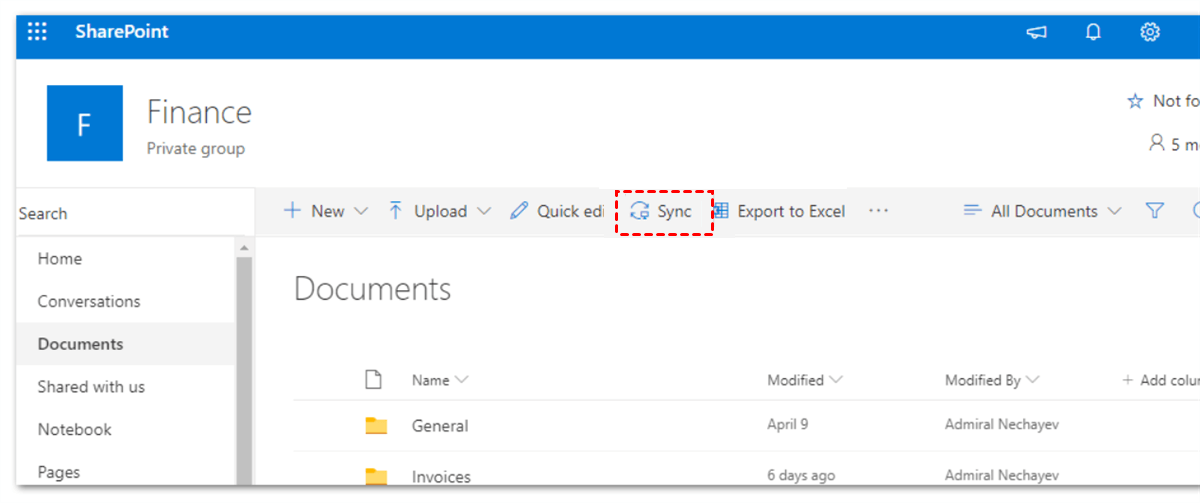Viewport: 1200px width, 503px height.
Task: Click the New plus icon
Action: (x=293, y=211)
